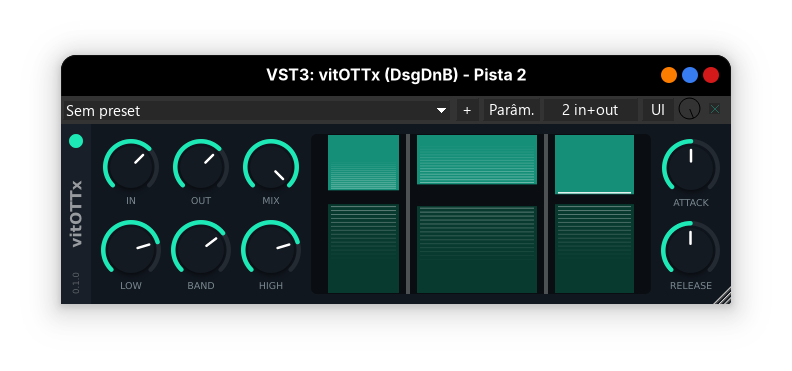792x371 pixels.
Task: Click the right crossover divider bar
Action: 546,214
